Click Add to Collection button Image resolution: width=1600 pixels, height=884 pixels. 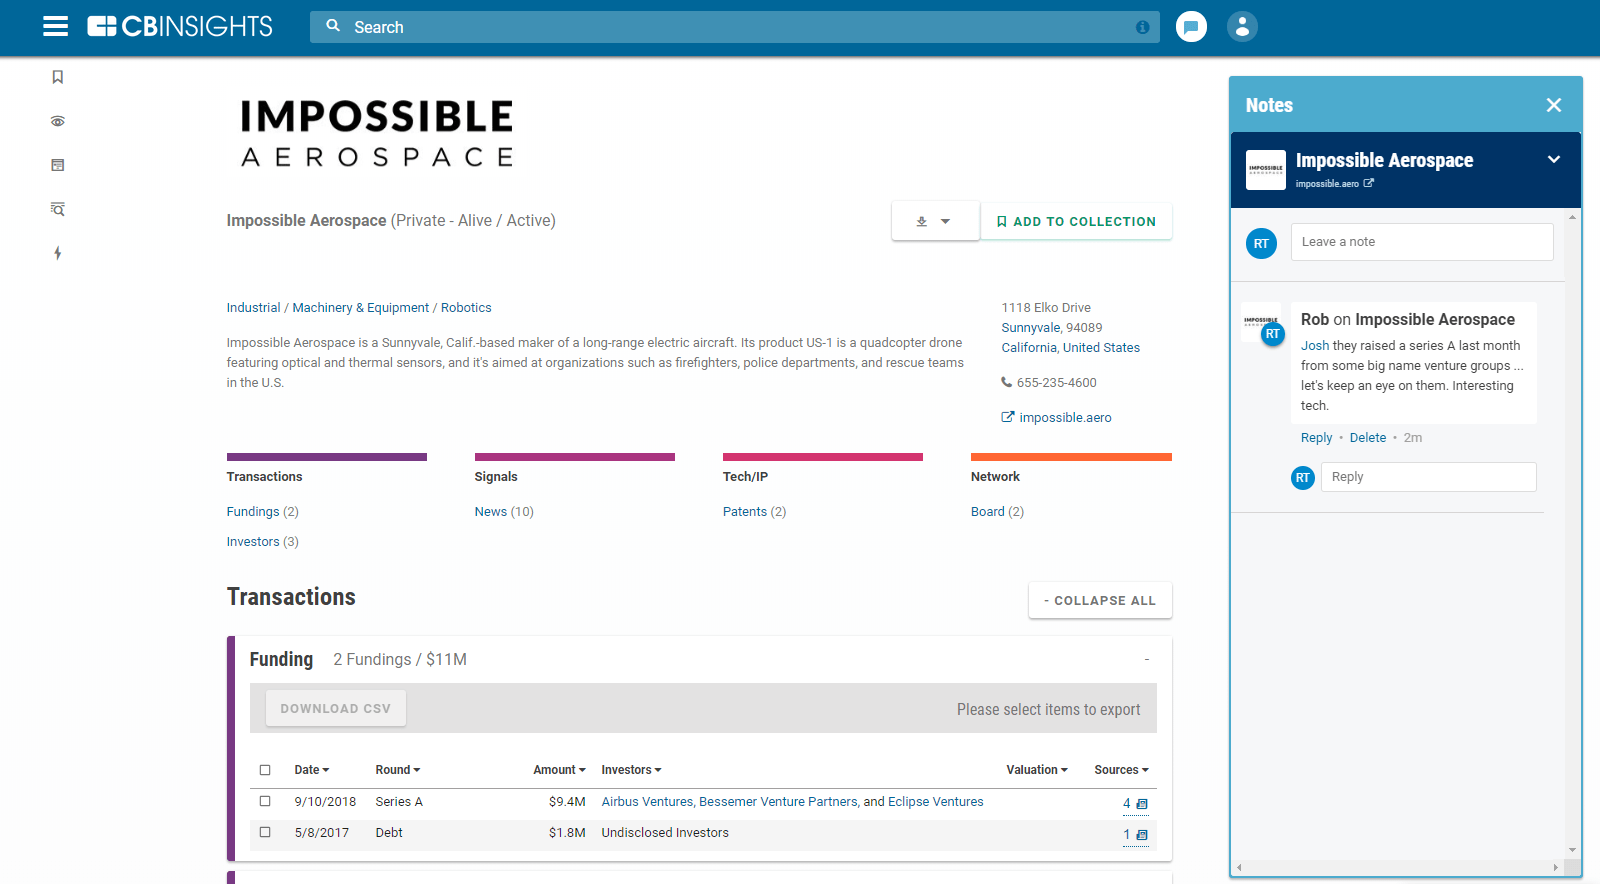[1076, 221]
